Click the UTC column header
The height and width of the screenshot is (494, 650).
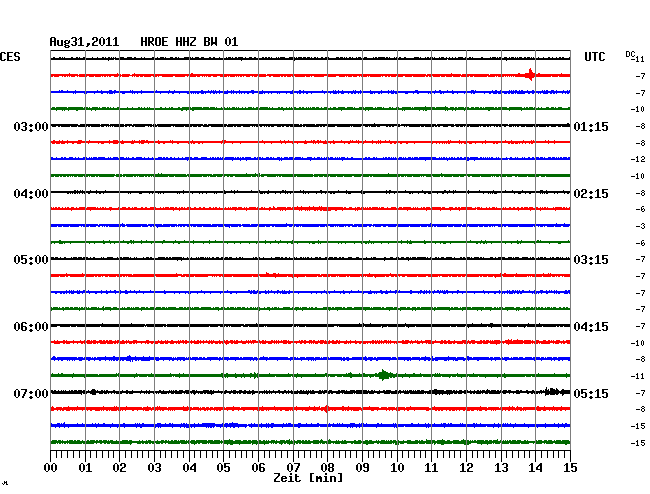[595, 57]
